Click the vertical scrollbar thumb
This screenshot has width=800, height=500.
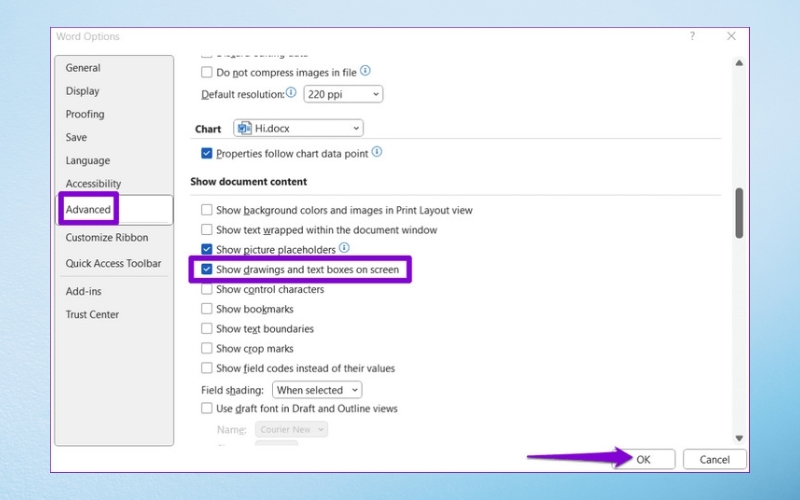coord(739,213)
